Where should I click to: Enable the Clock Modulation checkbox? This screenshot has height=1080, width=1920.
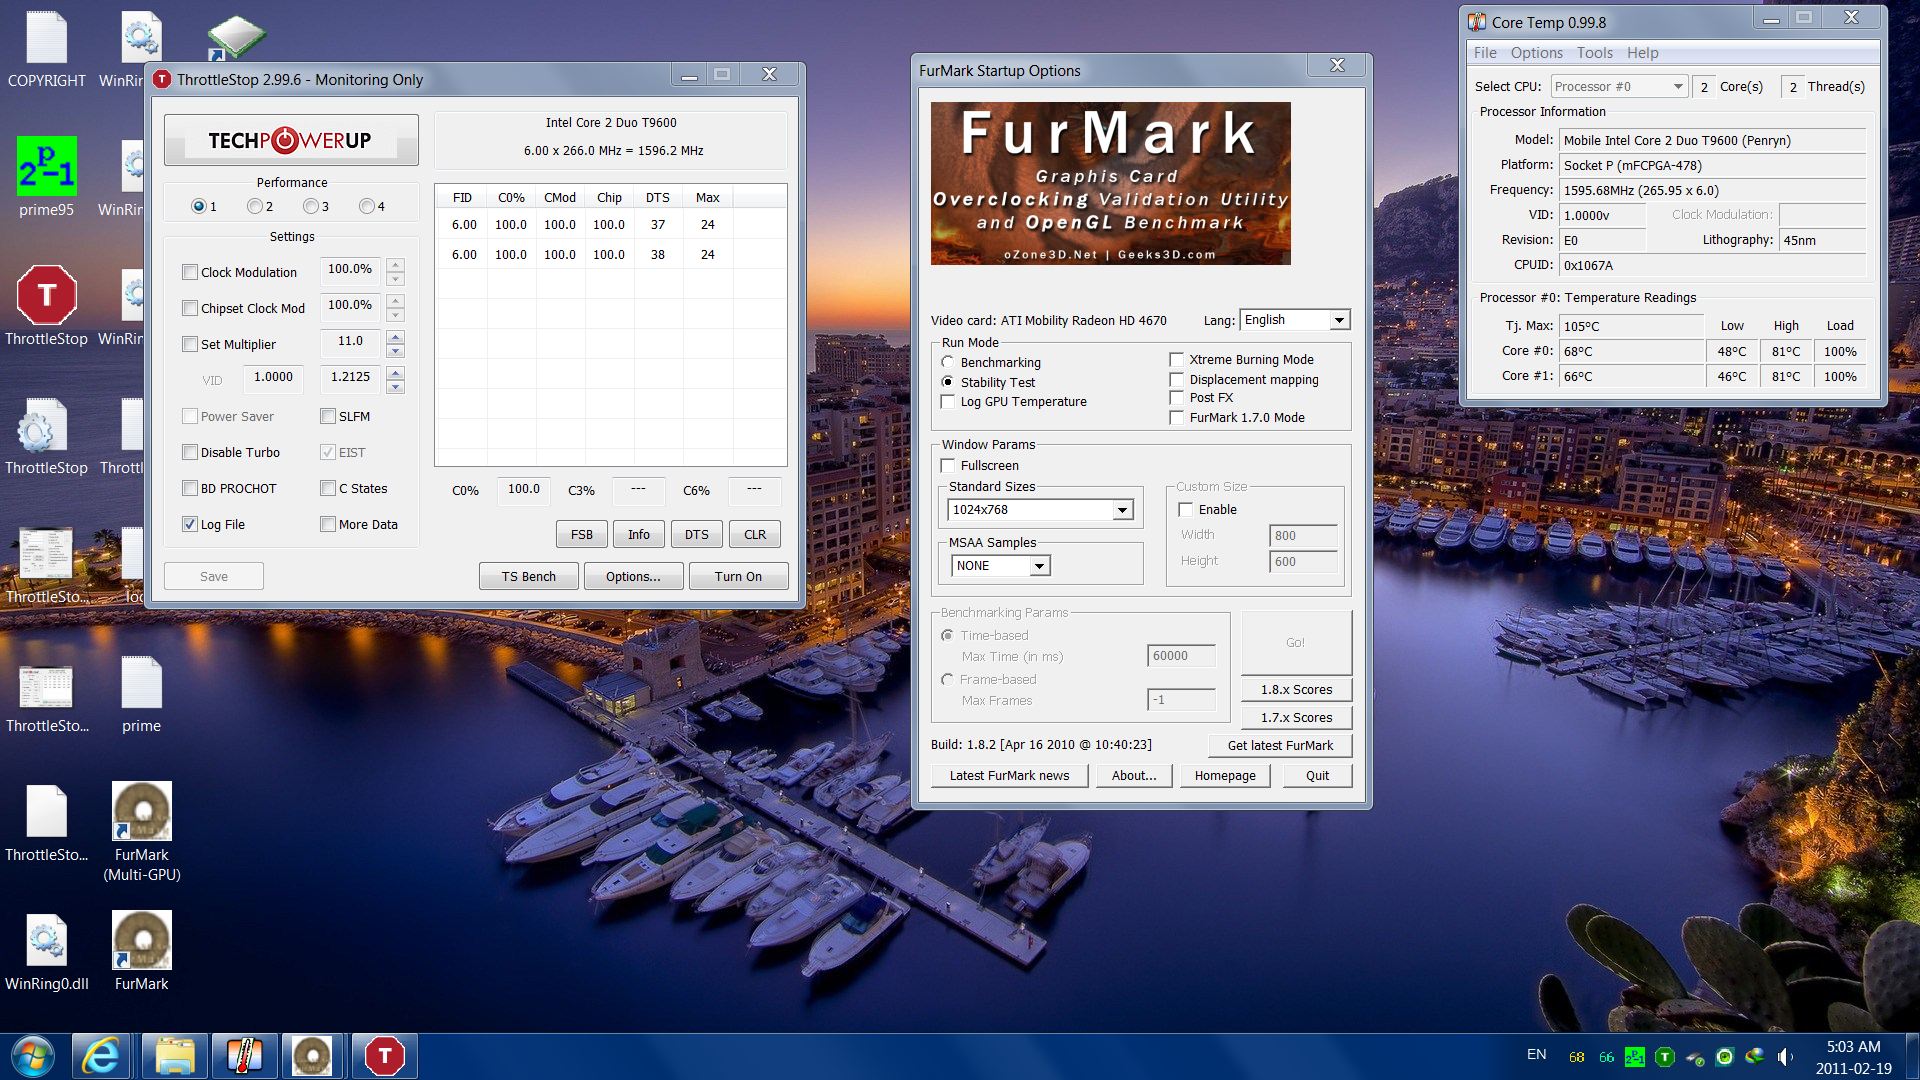(x=190, y=272)
